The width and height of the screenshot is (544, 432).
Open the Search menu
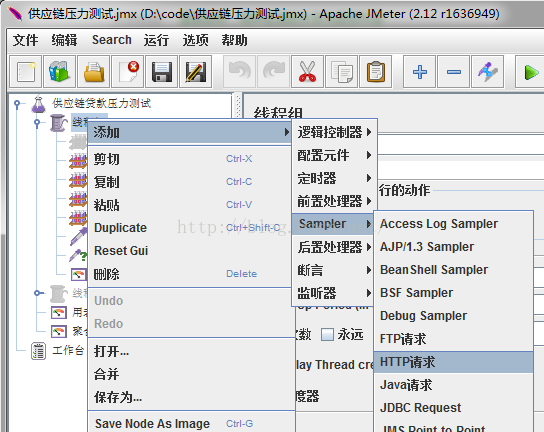tap(112, 40)
